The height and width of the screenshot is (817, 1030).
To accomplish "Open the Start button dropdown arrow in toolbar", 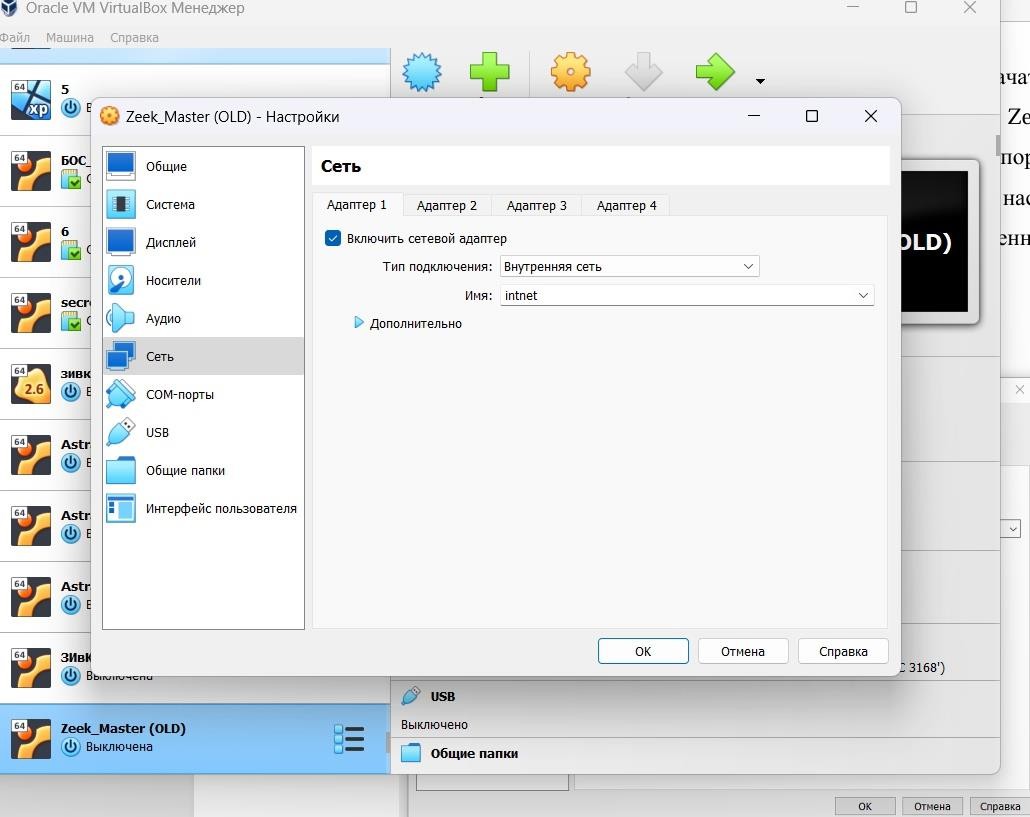I will (760, 81).
